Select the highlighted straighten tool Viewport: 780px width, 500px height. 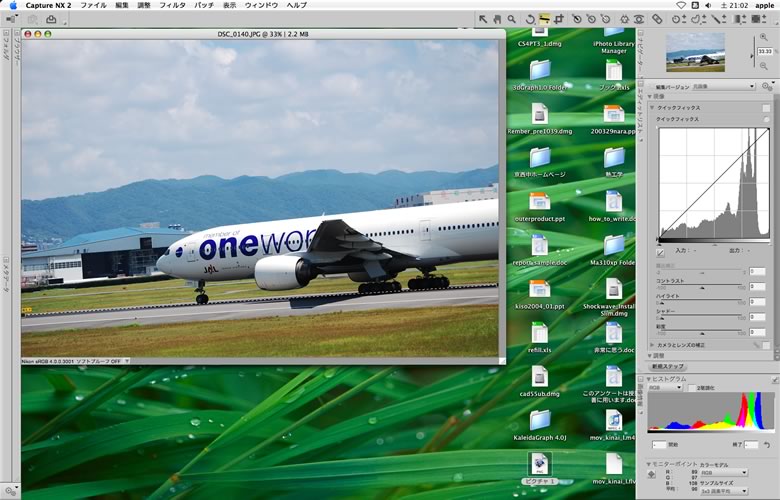(544, 19)
